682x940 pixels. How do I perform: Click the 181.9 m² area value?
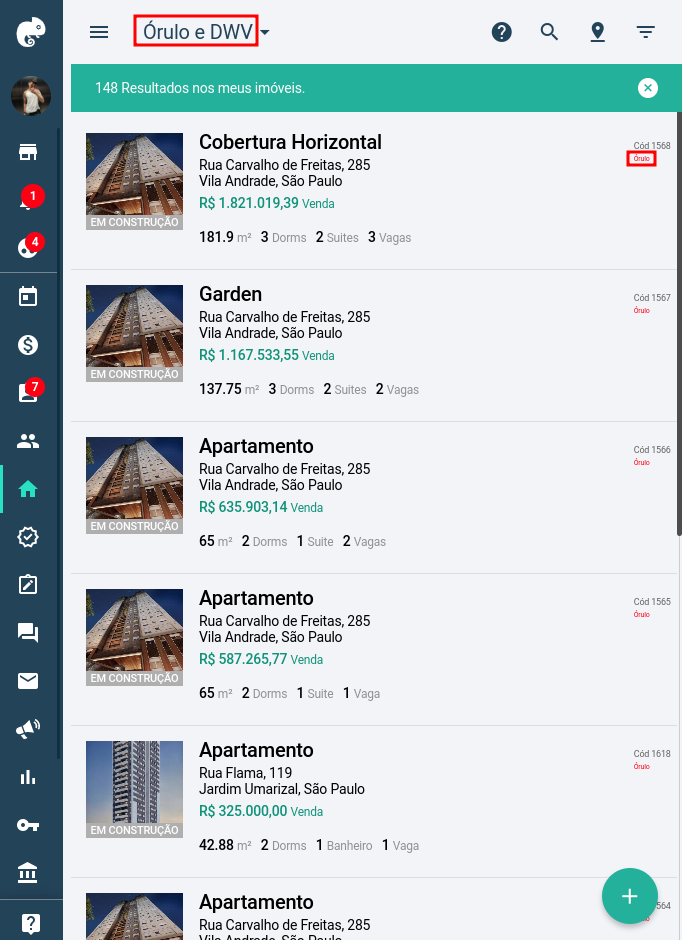(x=225, y=237)
